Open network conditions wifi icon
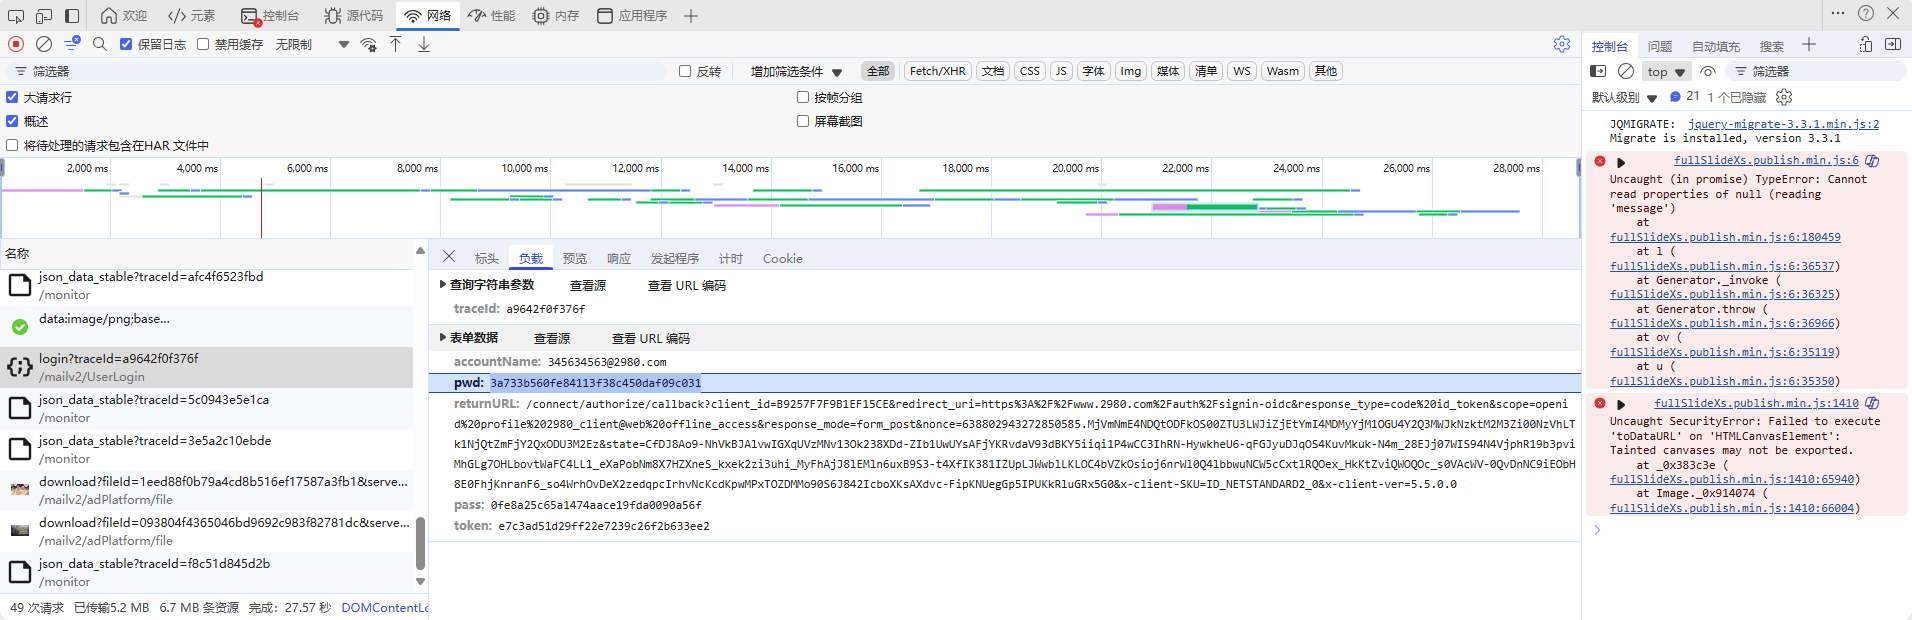1912x620 pixels. pos(369,45)
